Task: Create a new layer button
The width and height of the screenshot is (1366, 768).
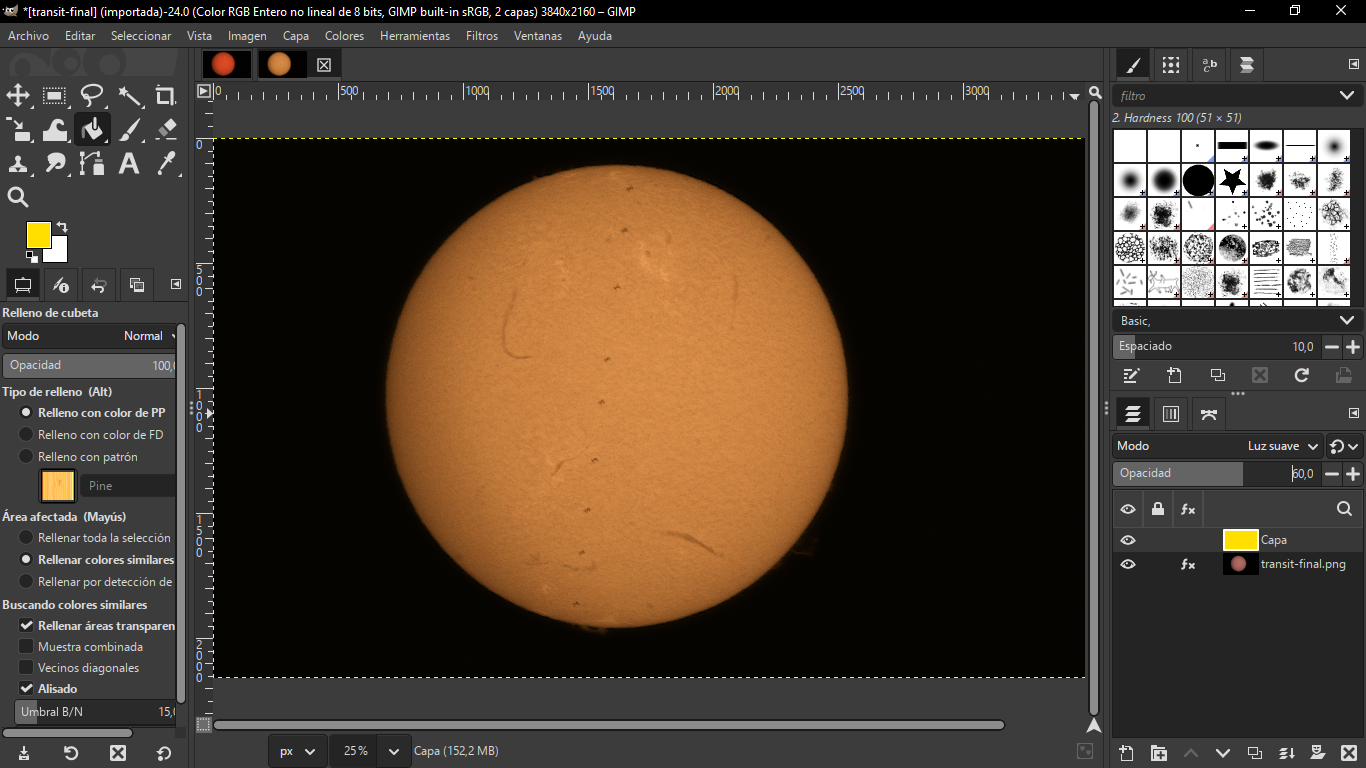Action: pyautogui.click(x=1126, y=753)
